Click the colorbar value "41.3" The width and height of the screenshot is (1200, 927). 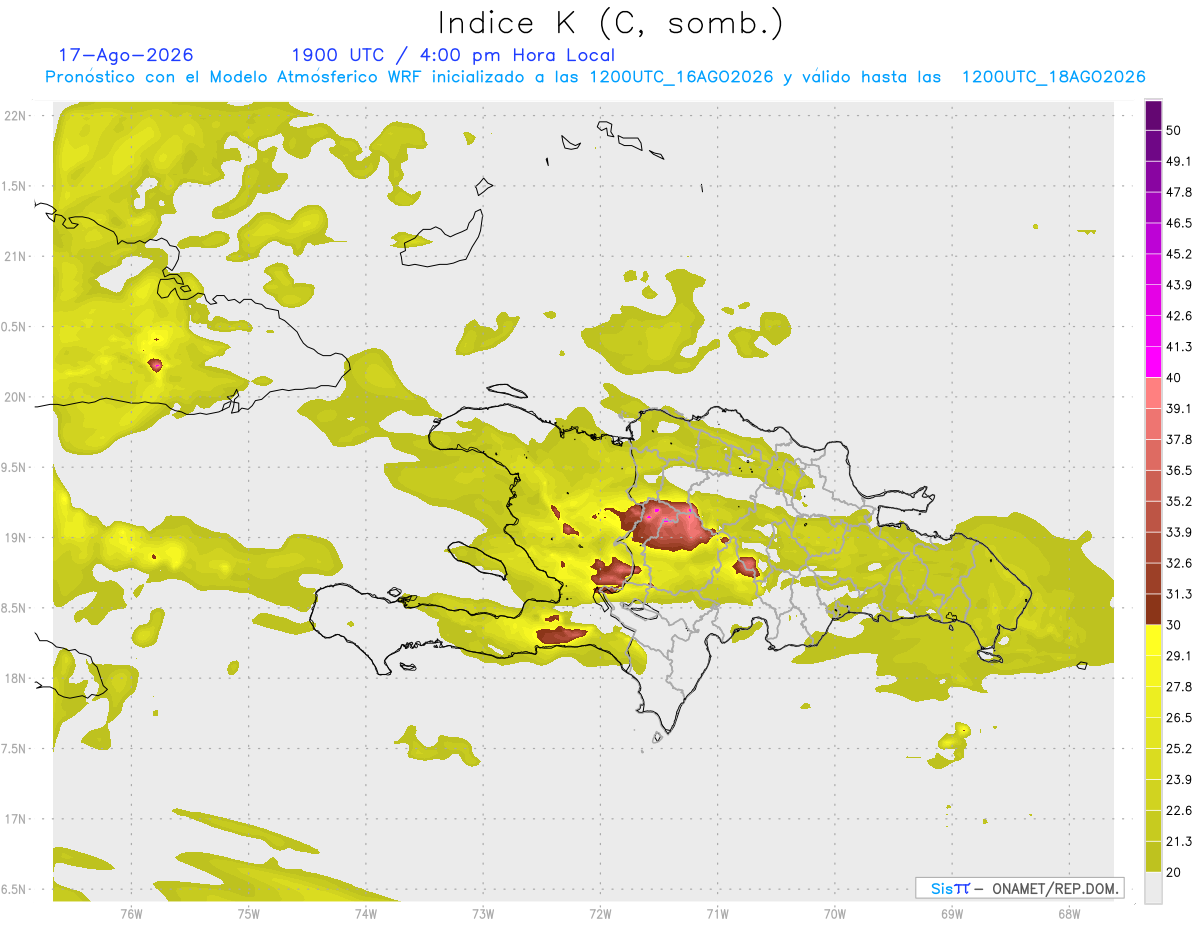pyautogui.click(x=1180, y=347)
